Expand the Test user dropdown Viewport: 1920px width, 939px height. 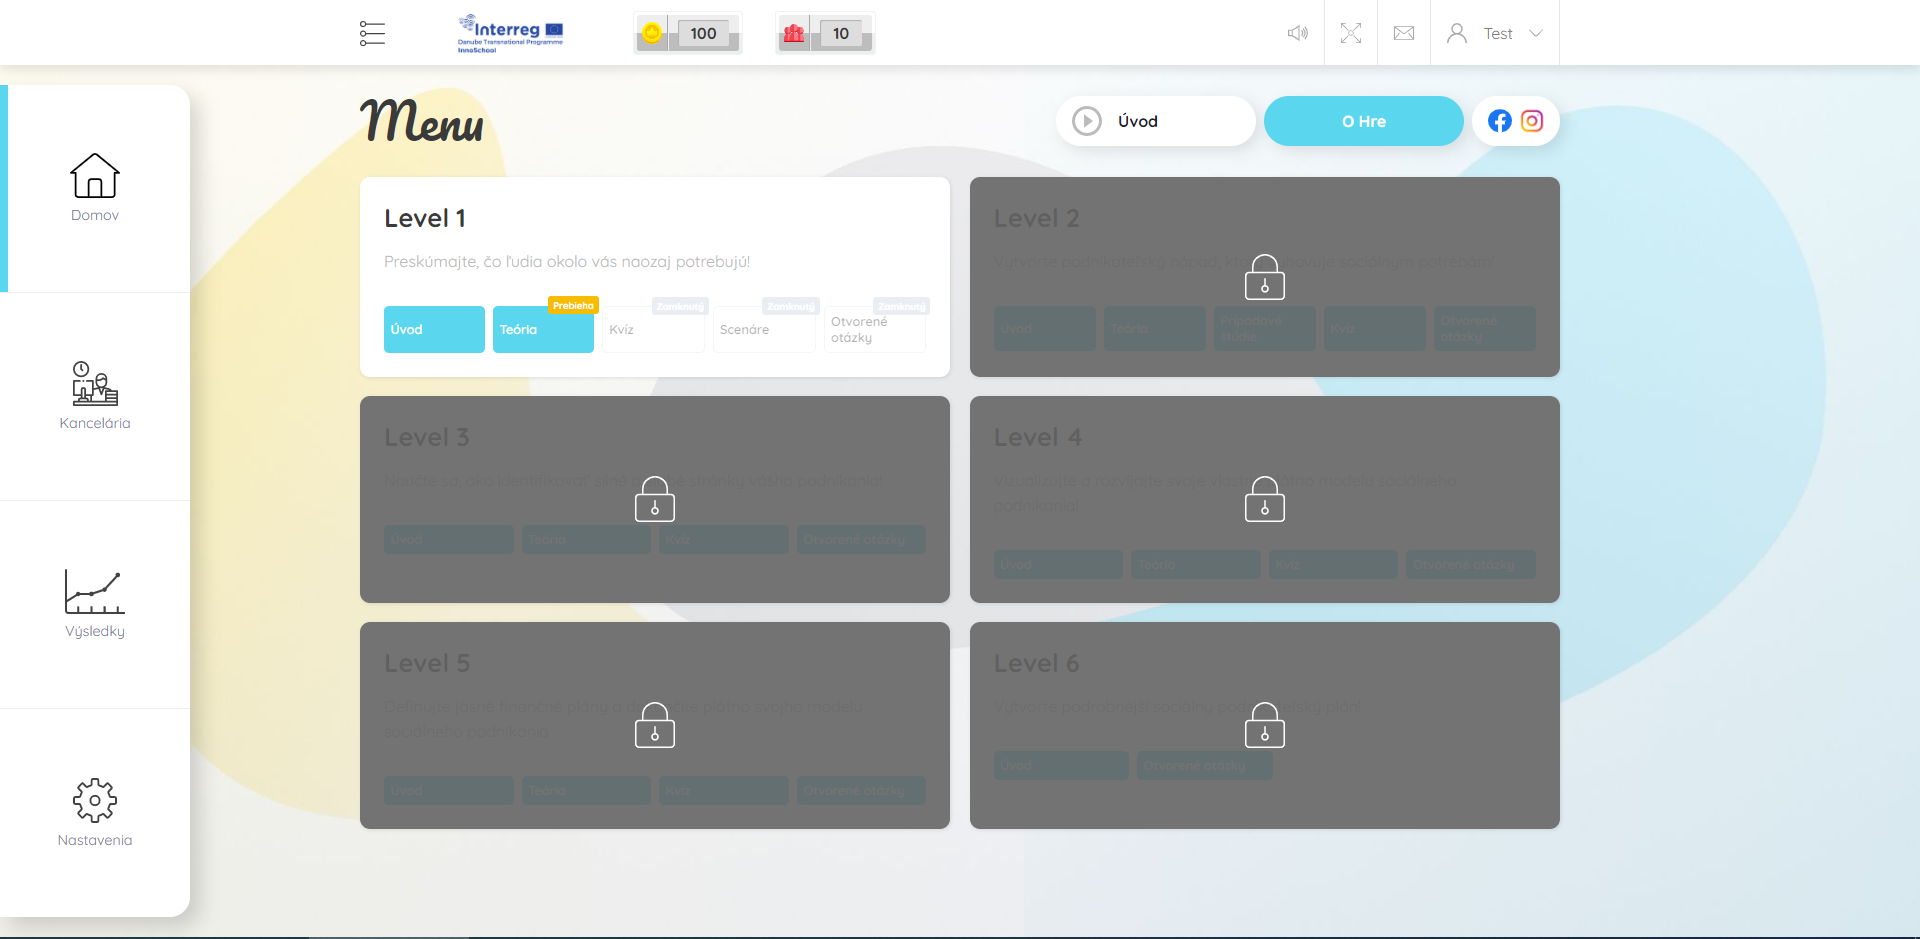1535,33
